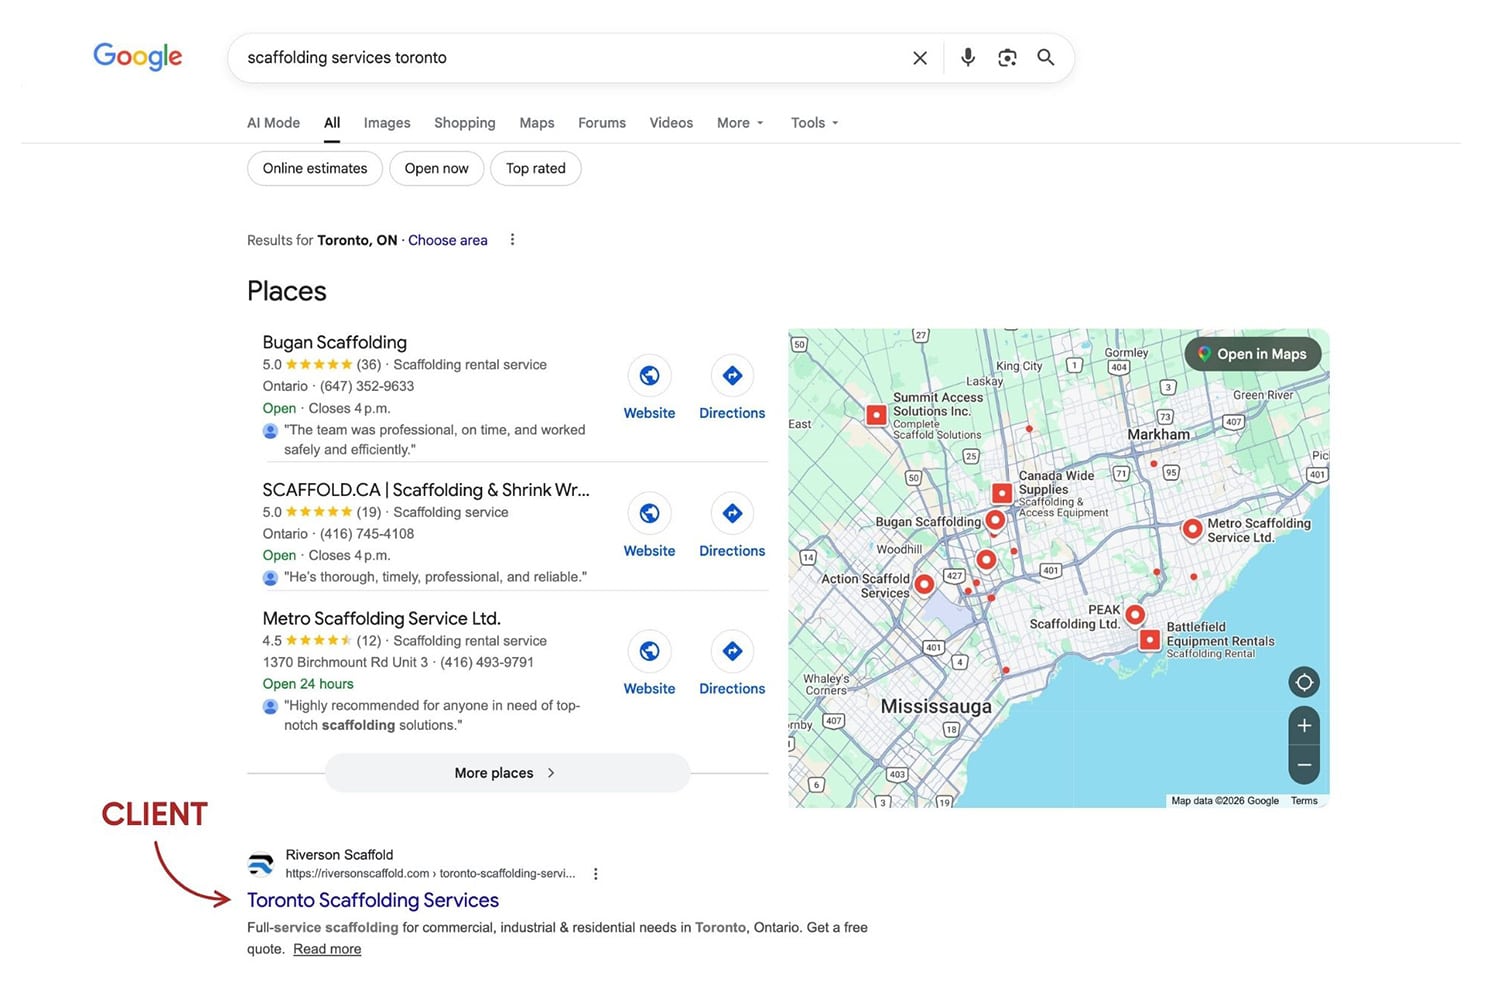Toggle the Online estimates filter
This screenshot has height=1000, width=1500.
(x=315, y=168)
